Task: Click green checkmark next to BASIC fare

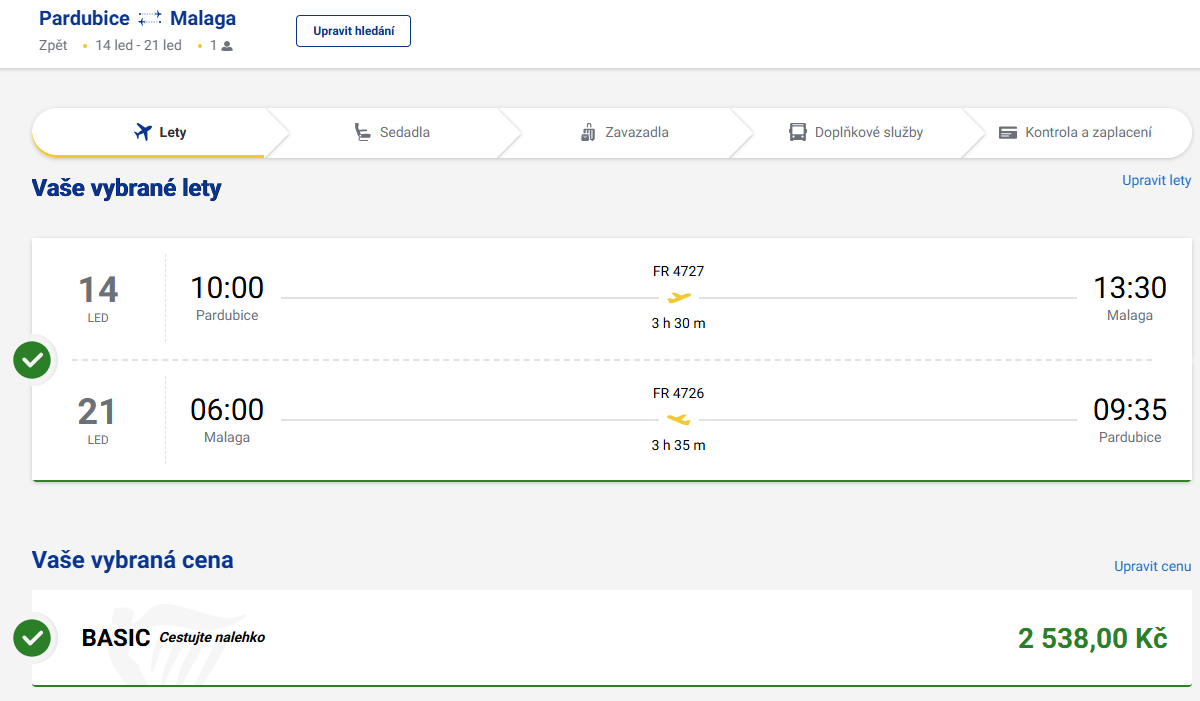Action: [x=32, y=637]
